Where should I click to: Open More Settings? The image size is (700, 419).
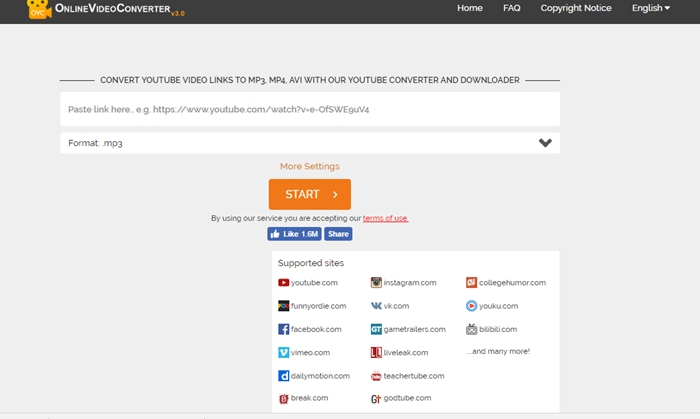click(310, 166)
